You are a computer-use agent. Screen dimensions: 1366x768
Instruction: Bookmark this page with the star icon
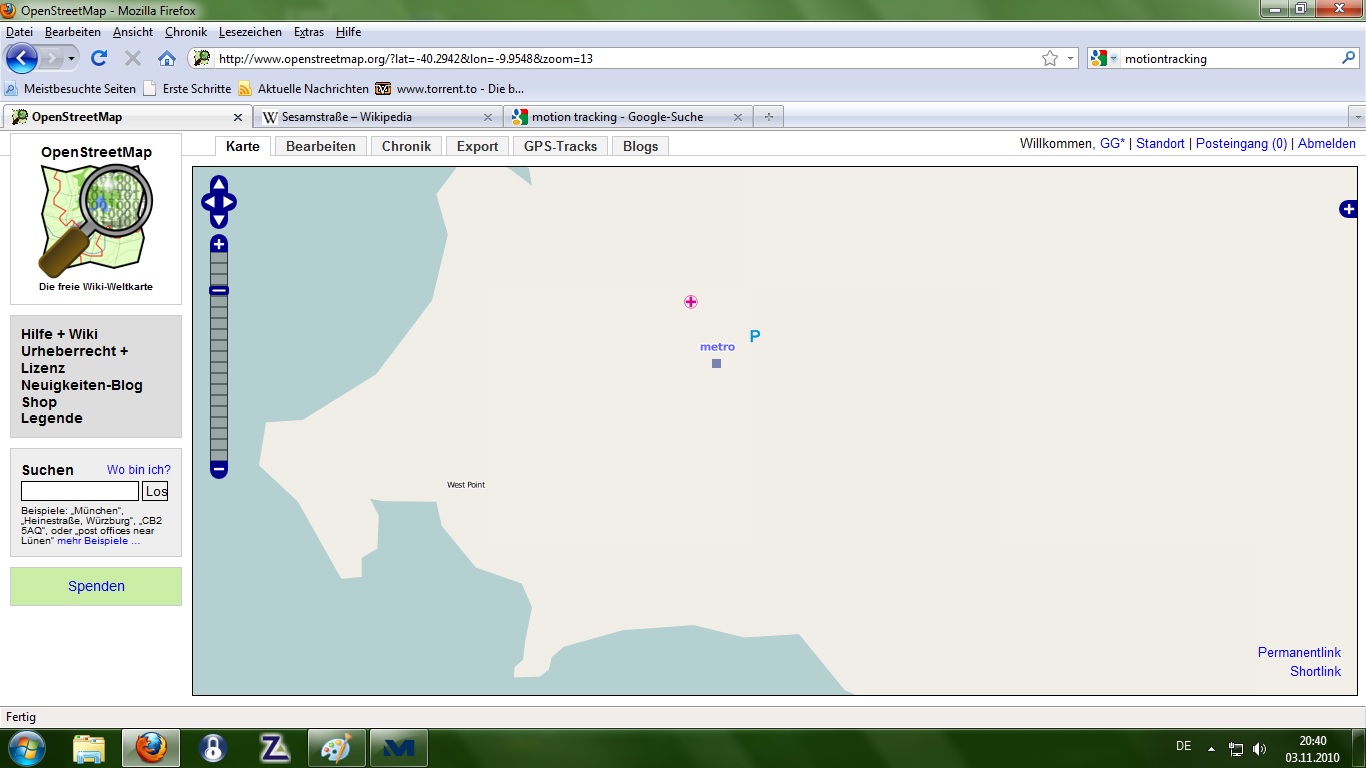1049,58
